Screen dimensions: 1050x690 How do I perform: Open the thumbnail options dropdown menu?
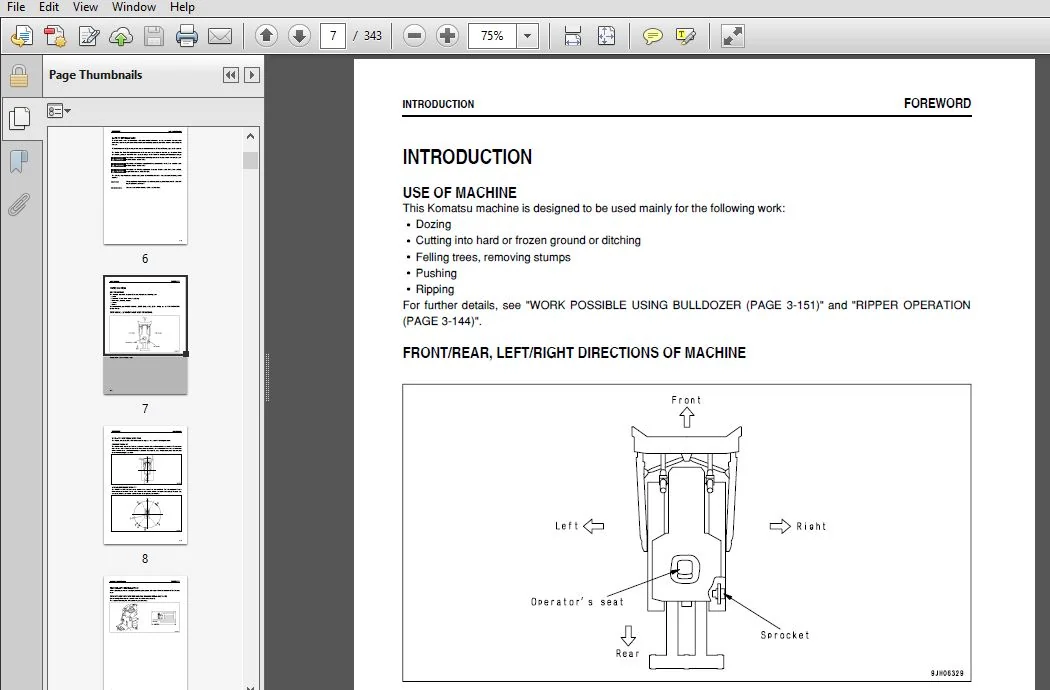[x=59, y=111]
